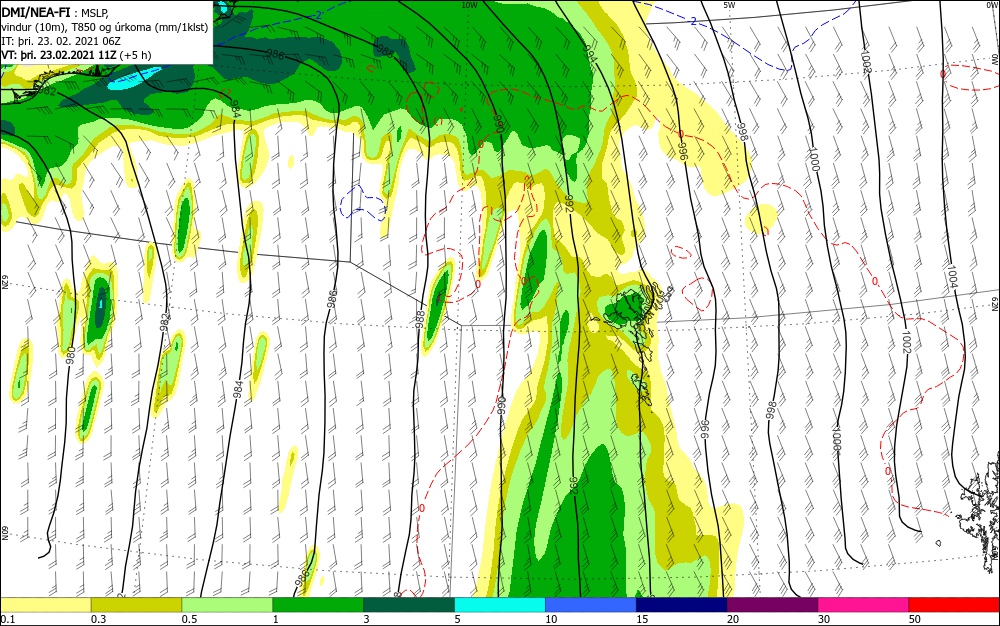
Task: Click the pink 30–50 legend swatch
Action: 863,605
